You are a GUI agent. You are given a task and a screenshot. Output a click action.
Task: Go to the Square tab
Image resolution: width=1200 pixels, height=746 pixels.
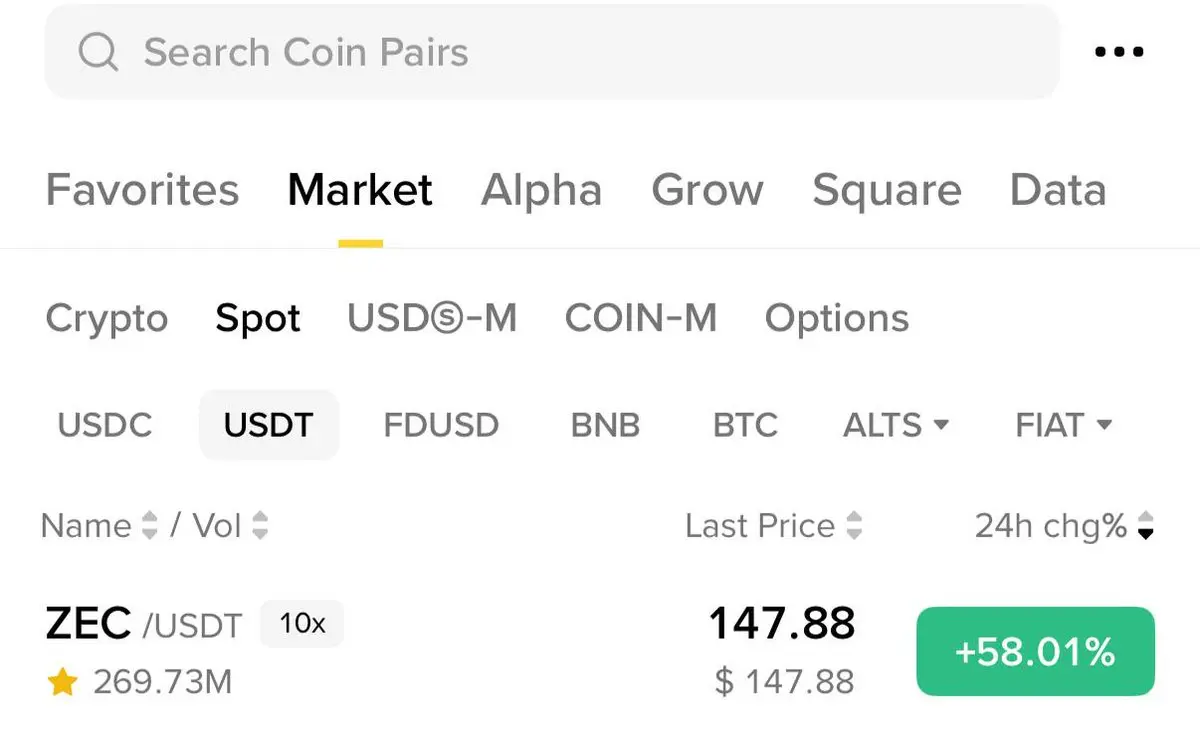click(886, 190)
